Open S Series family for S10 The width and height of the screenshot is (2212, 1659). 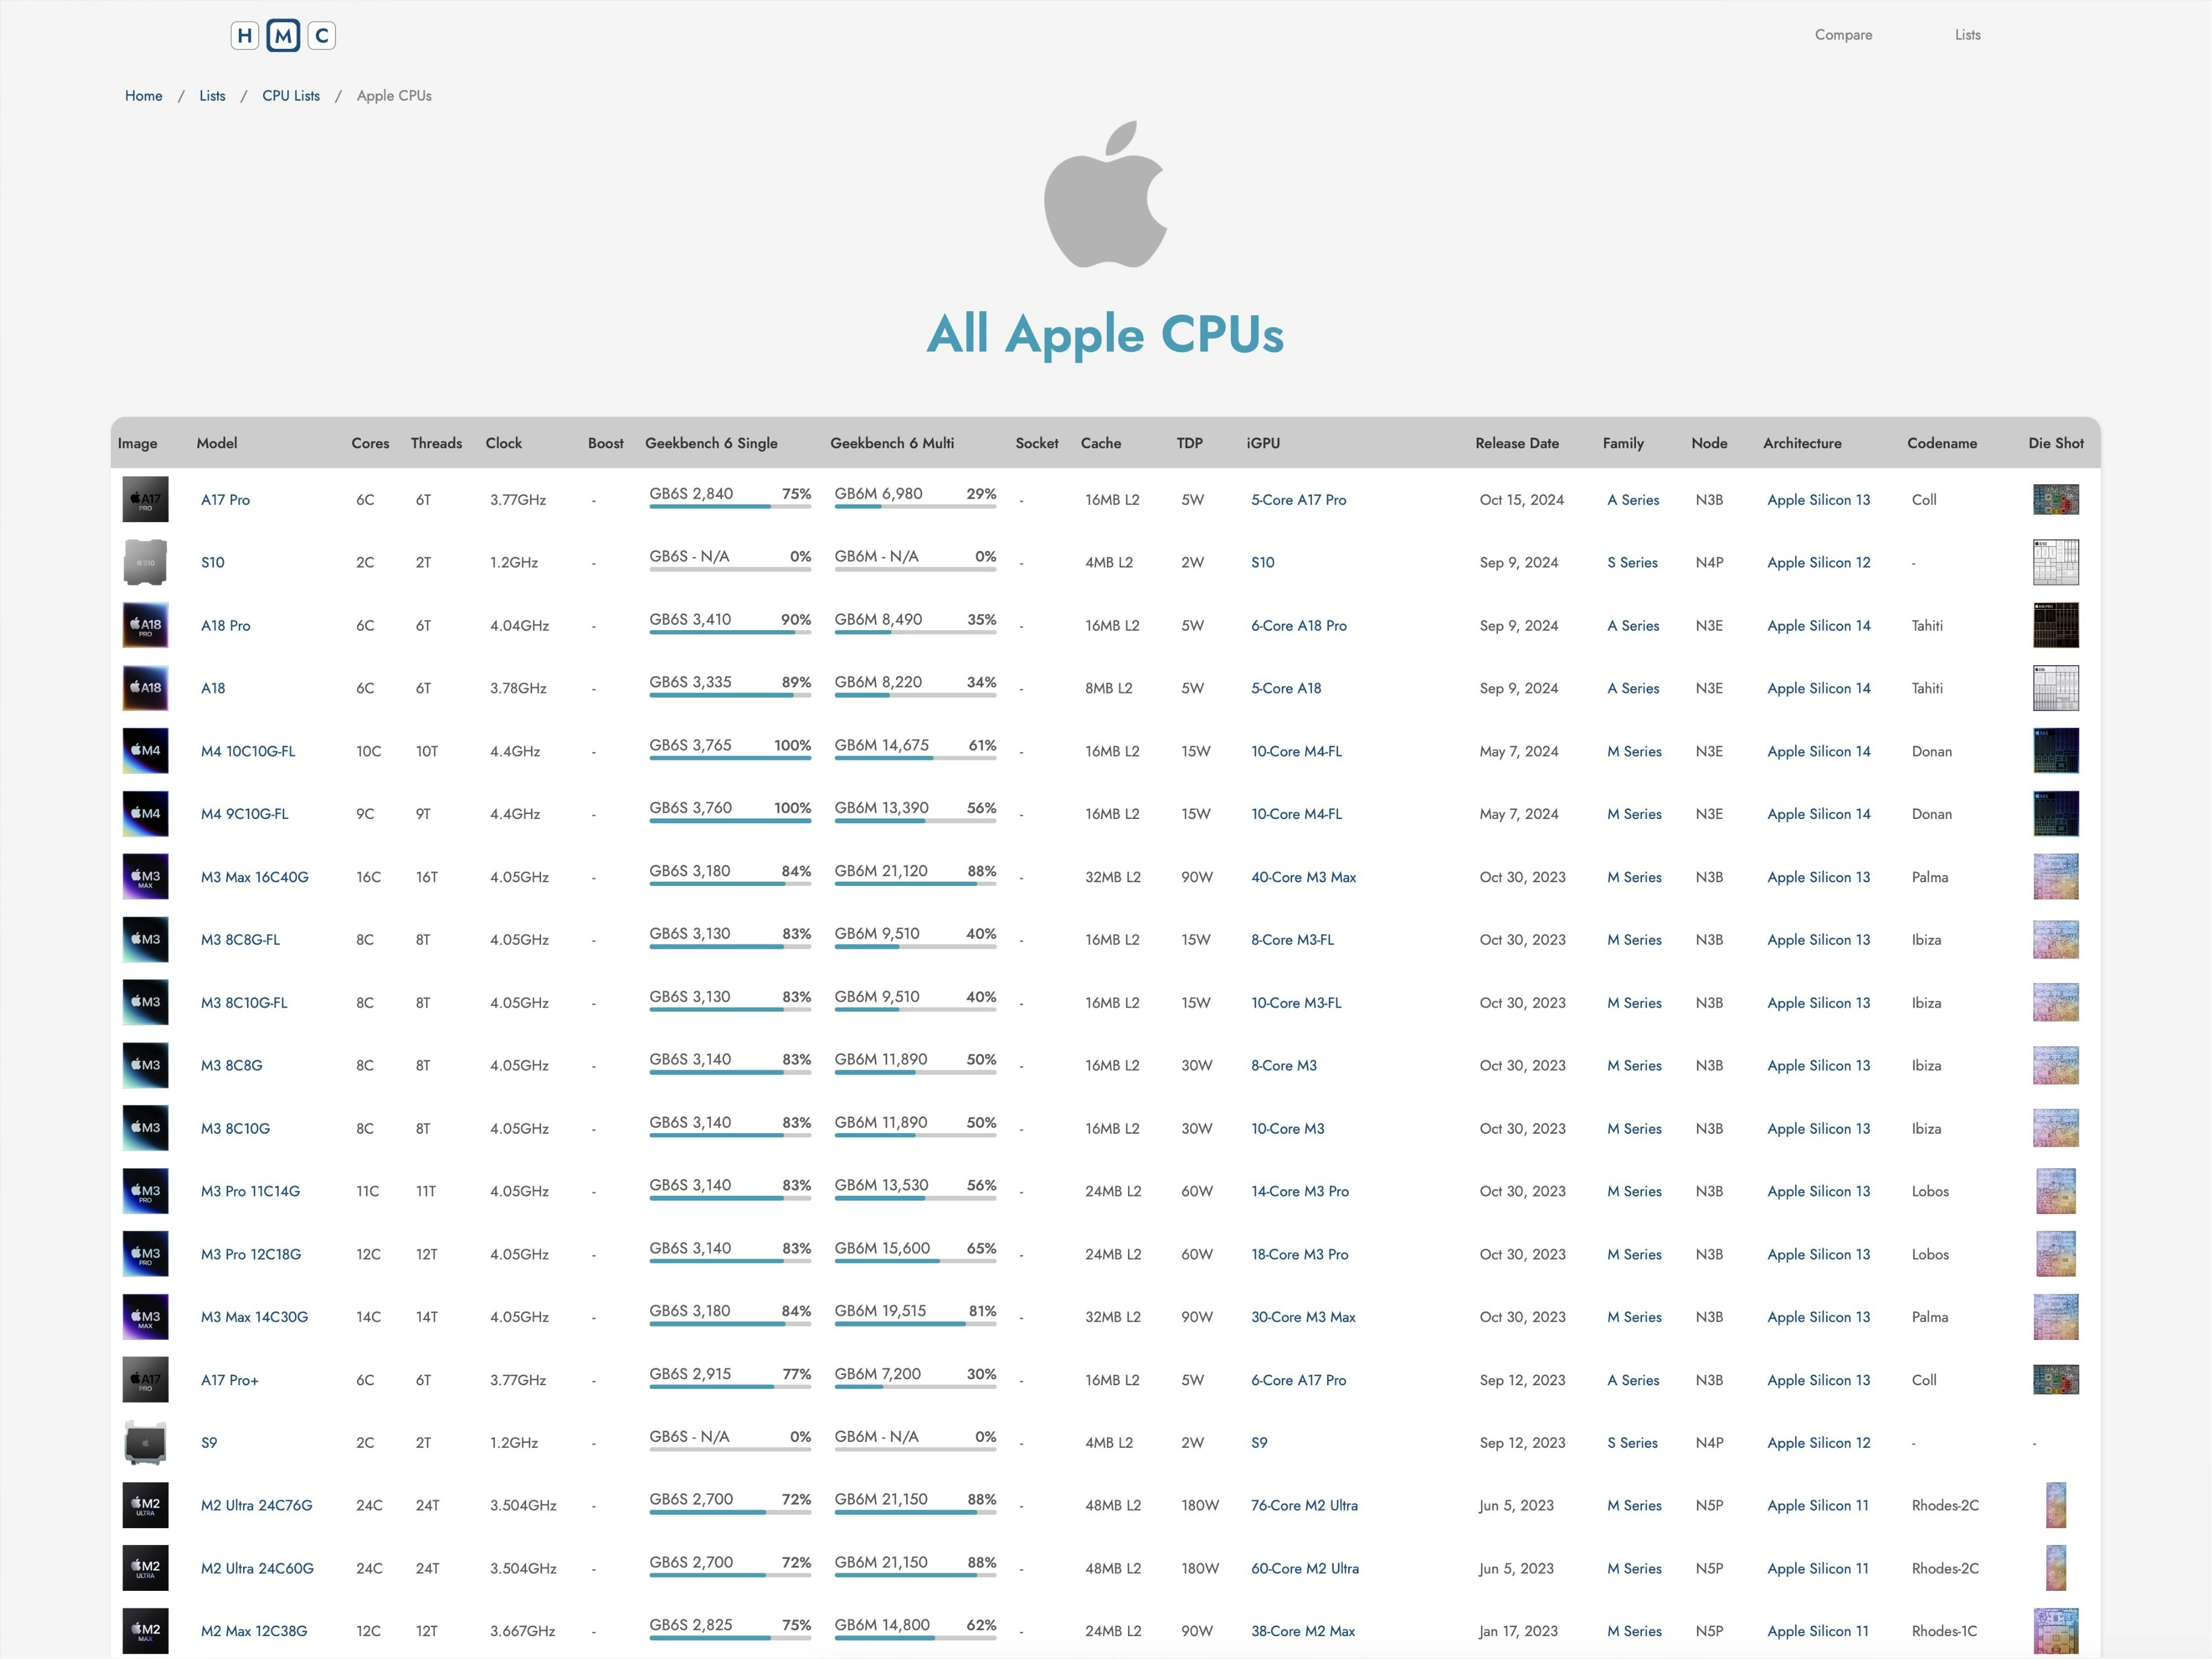click(x=1632, y=563)
